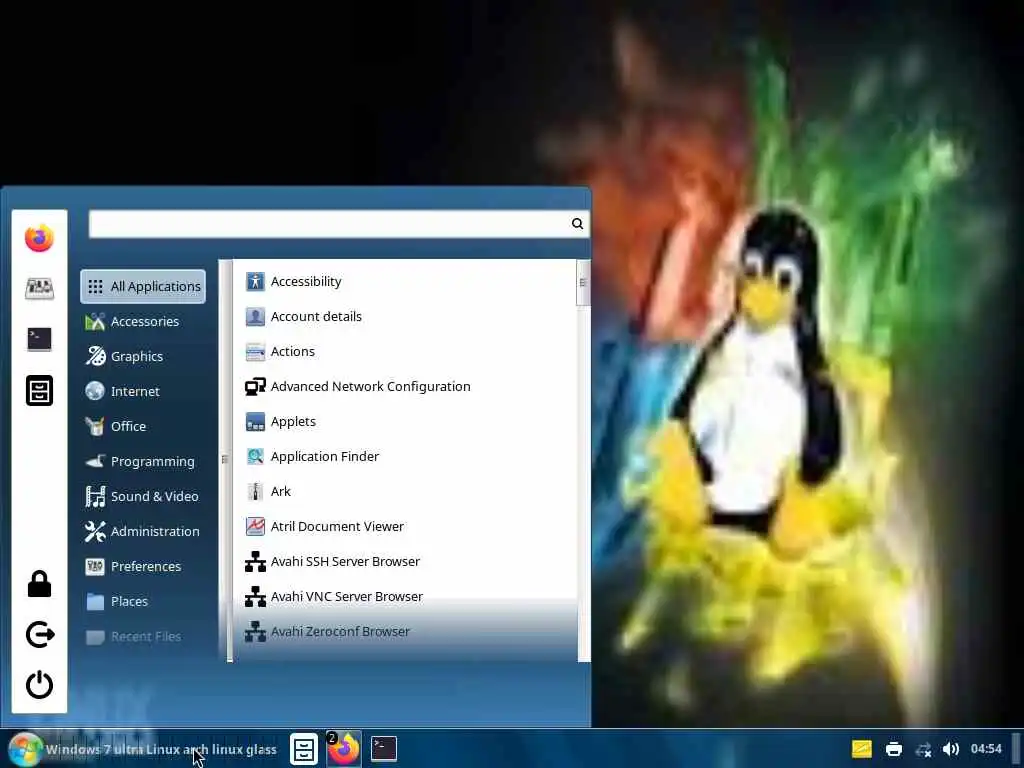Select the Sound & Video category
1024x768 pixels.
coord(143,496)
